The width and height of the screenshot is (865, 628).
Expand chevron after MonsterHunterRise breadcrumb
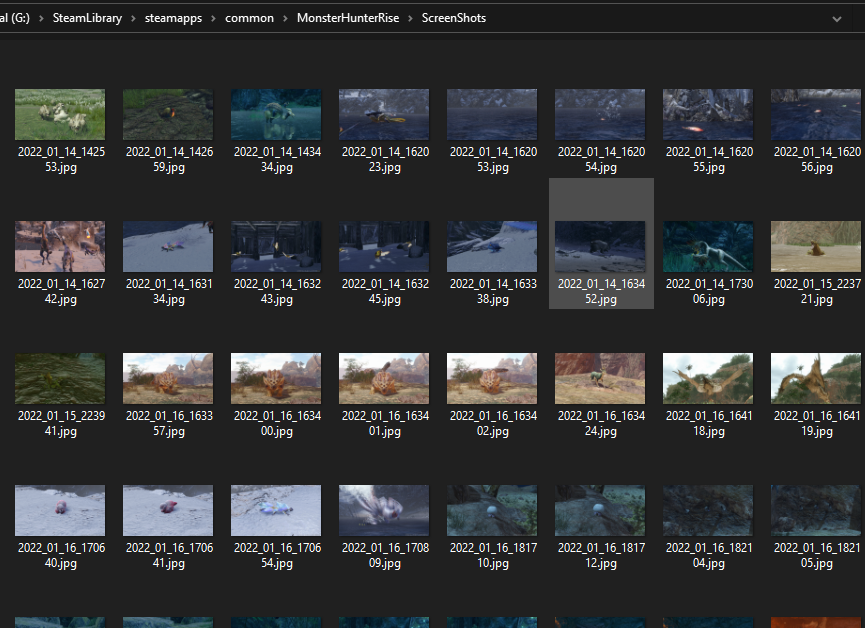(410, 19)
